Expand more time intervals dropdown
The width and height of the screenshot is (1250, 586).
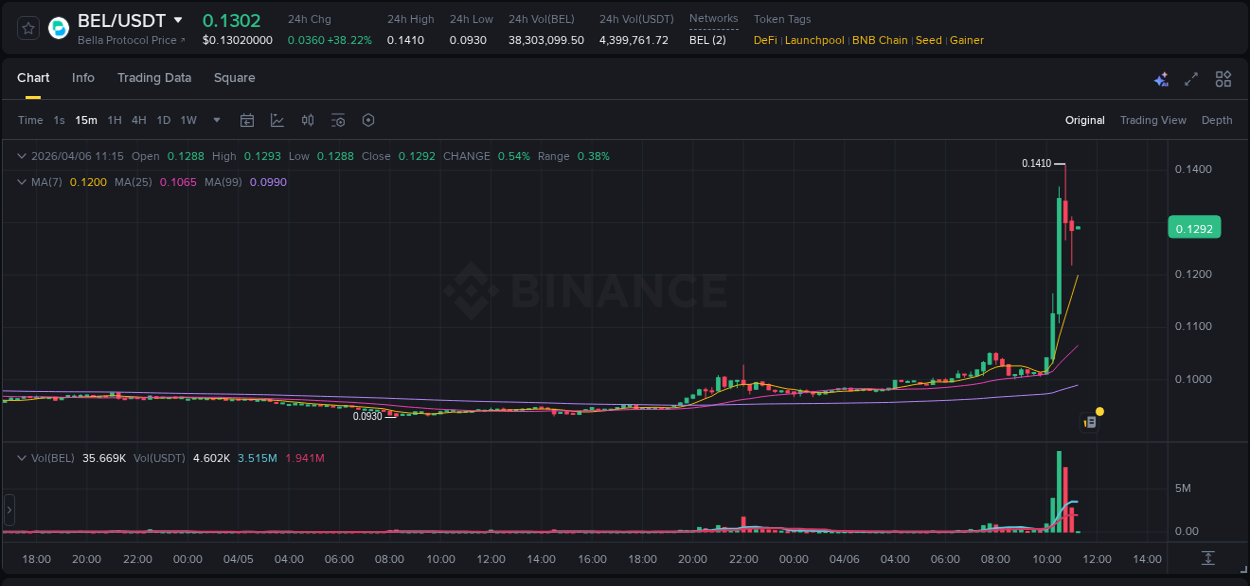217,120
